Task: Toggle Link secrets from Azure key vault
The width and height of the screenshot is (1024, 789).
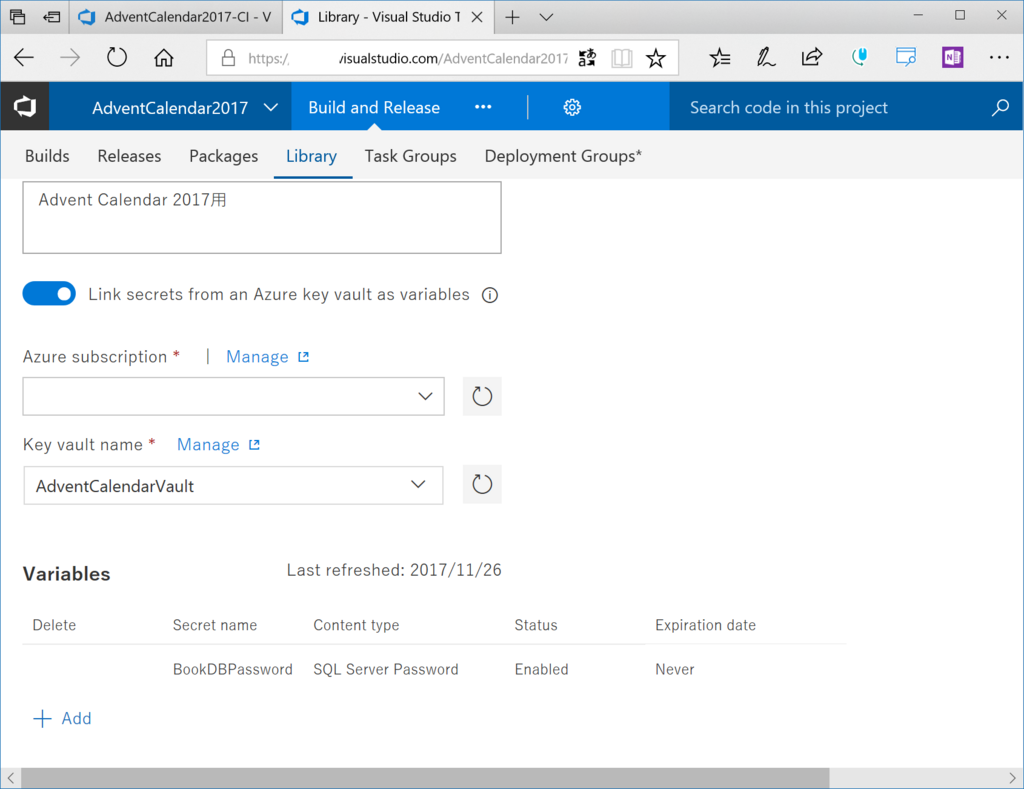Action: [49, 294]
